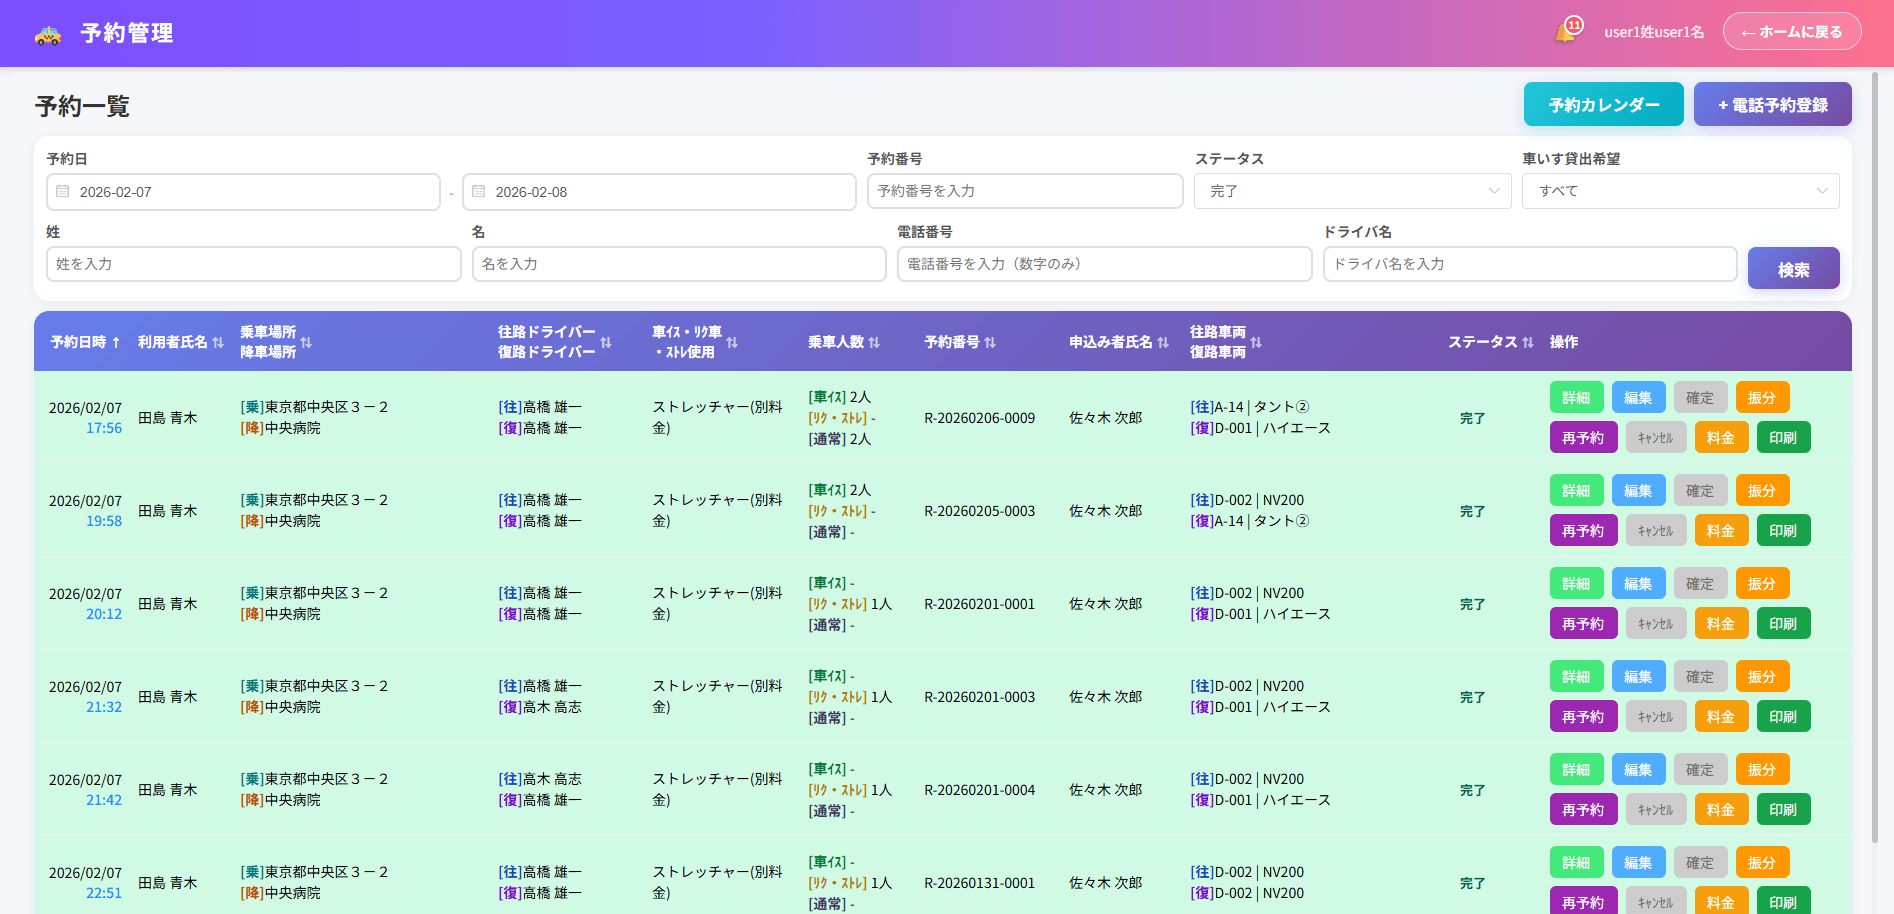Expand the 車いす貸出希望 dropdown
The image size is (1894, 914).
[x=1680, y=191]
